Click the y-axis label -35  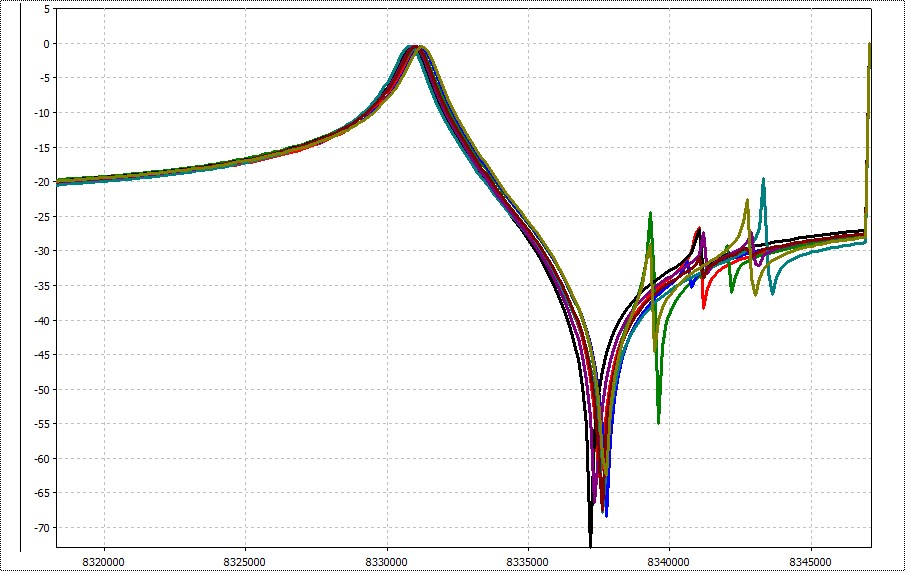(x=40, y=286)
